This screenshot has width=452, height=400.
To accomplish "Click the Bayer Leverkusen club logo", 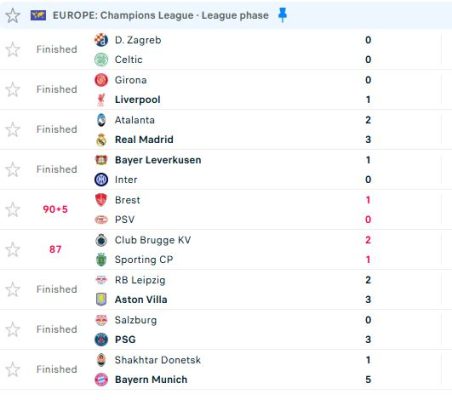I will 101,160.
